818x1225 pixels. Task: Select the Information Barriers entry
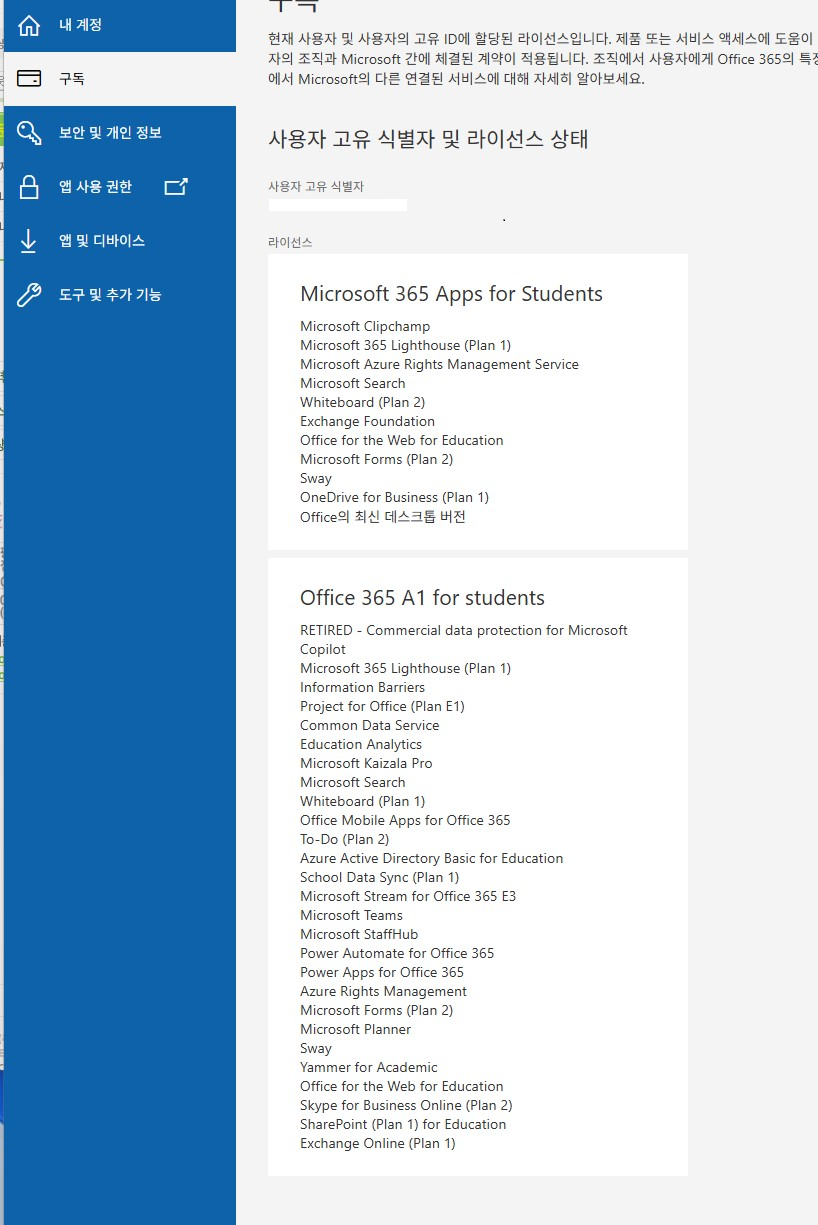tap(362, 687)
